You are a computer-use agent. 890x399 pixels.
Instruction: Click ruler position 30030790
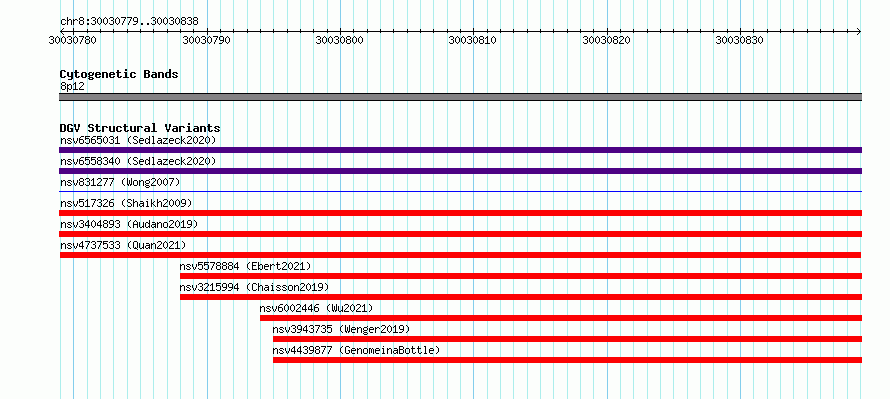pyautogui.click(x=207, y=40)
